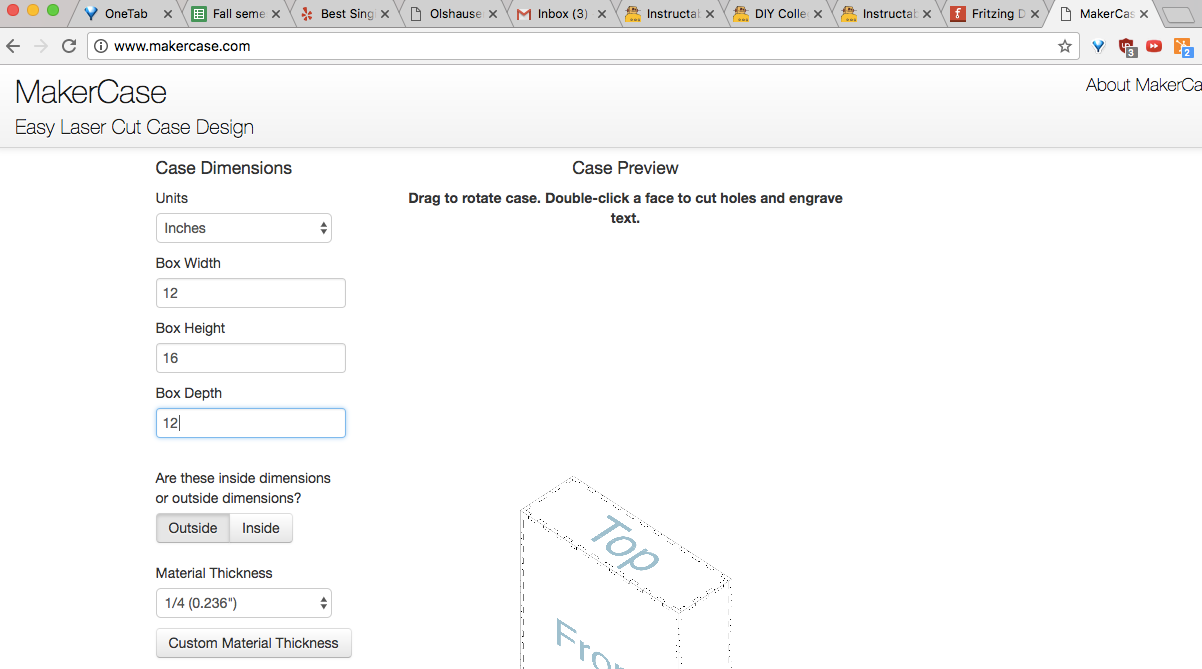Click the MakerCase site title

click(x=91, y=93)
